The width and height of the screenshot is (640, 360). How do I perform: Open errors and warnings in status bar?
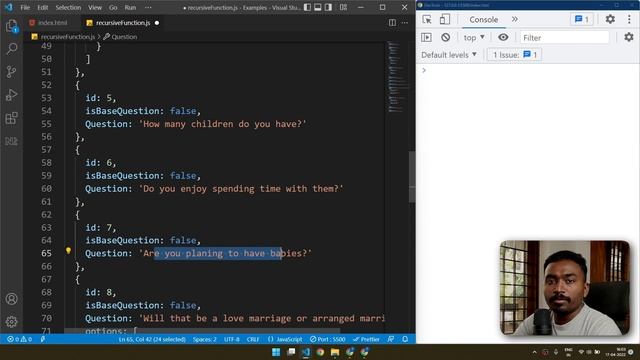[x=20, y=339]
